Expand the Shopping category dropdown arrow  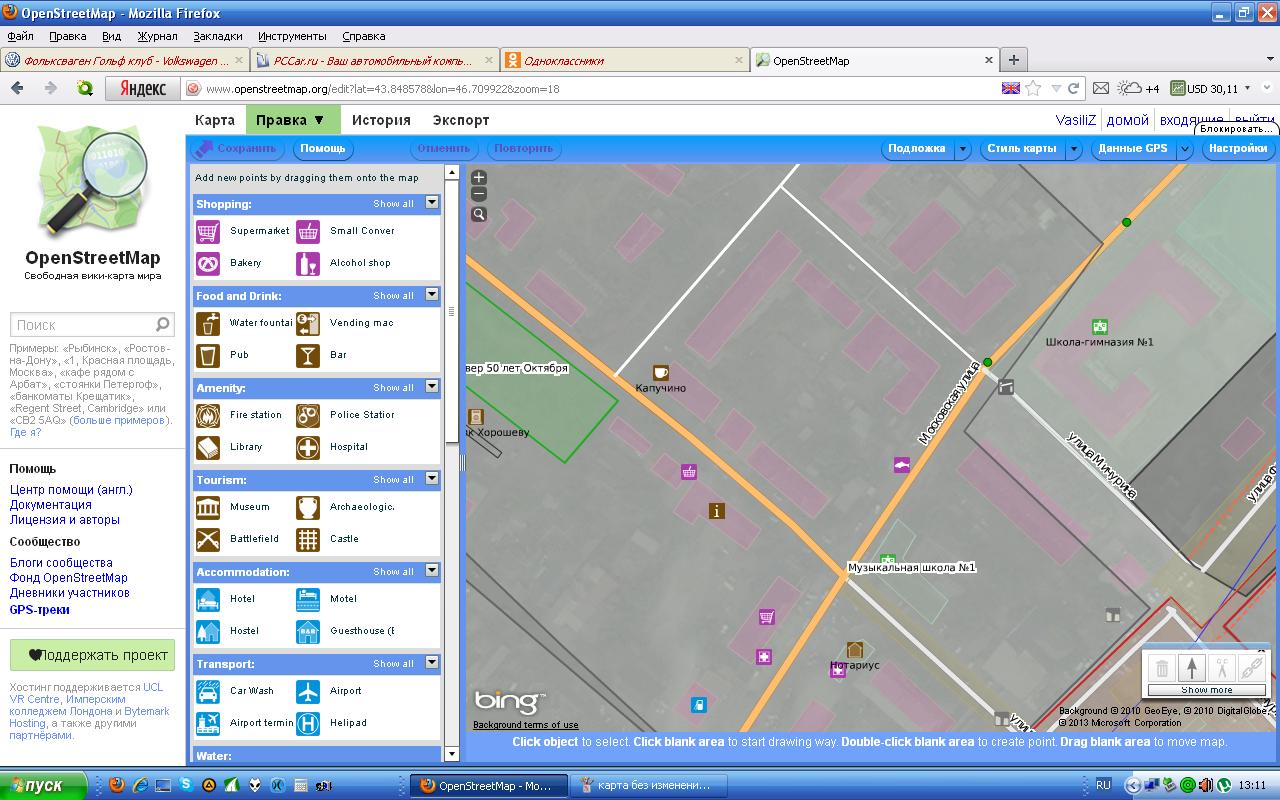pos(432,203)
